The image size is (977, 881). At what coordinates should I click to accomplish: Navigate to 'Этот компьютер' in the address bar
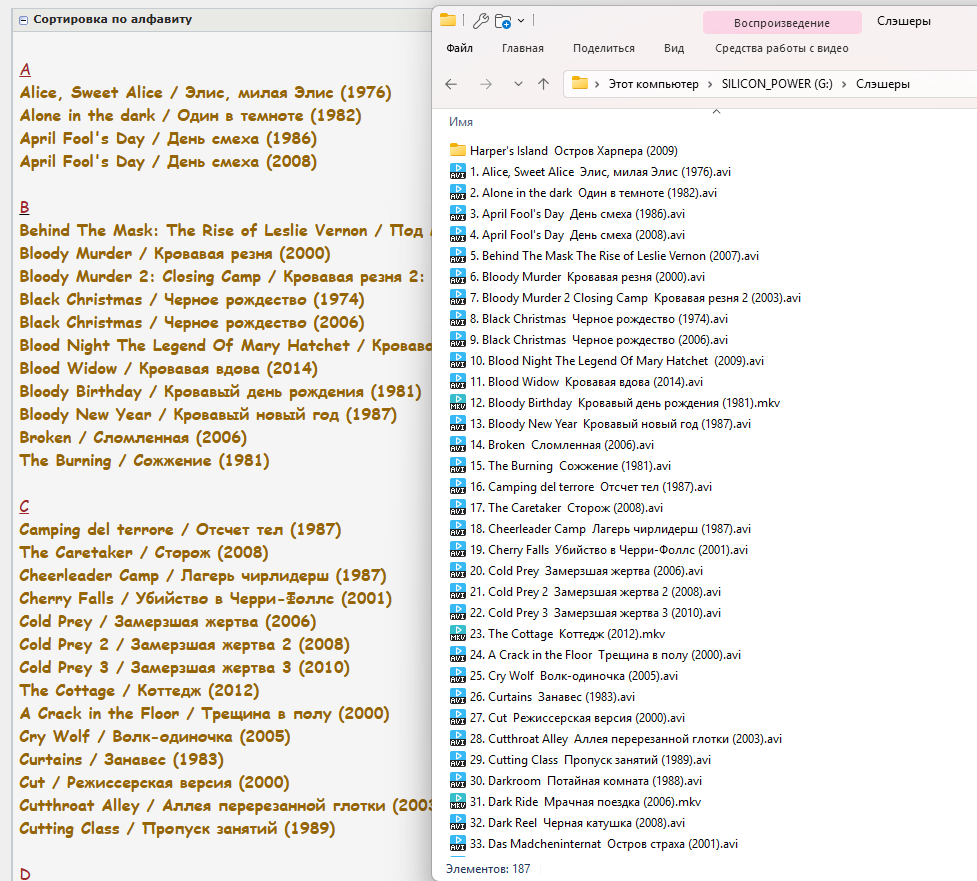point(653,84)
